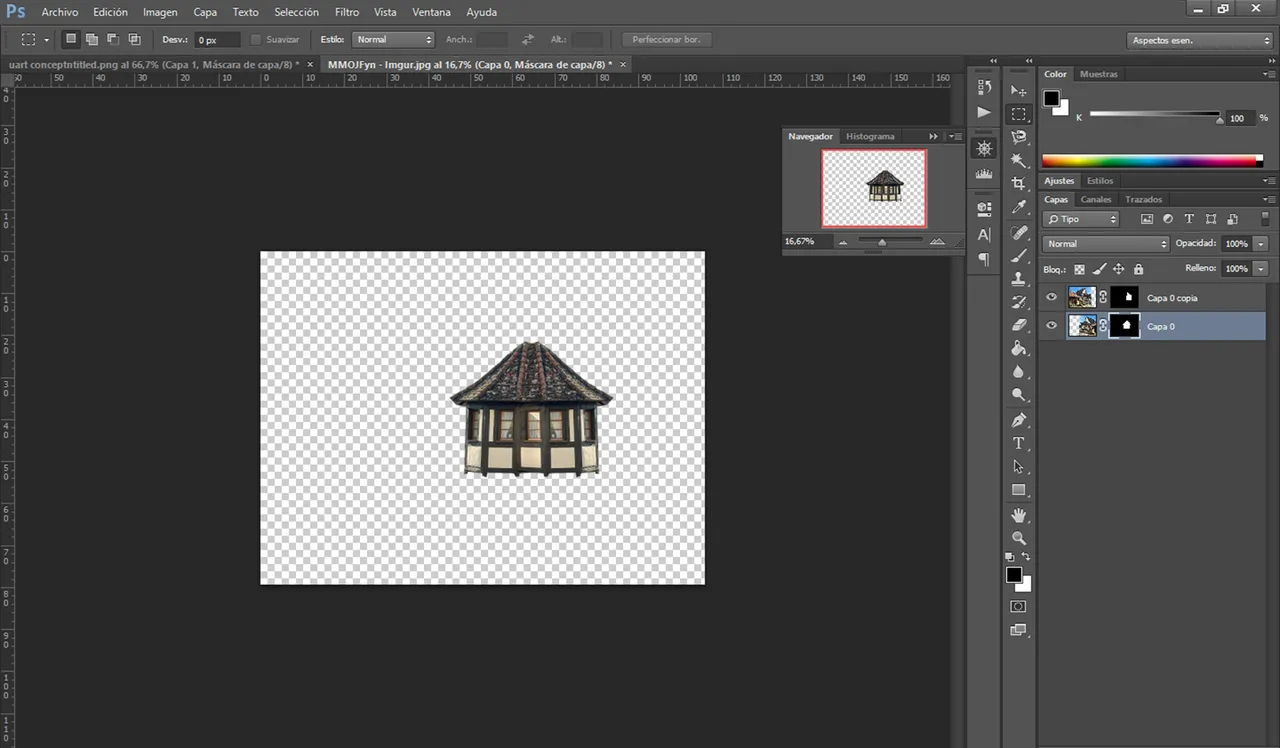Open the Navigator panel wheel icon
Image resolution: width=1280 pixels, height=748 pixels.
tap(984, 148)
